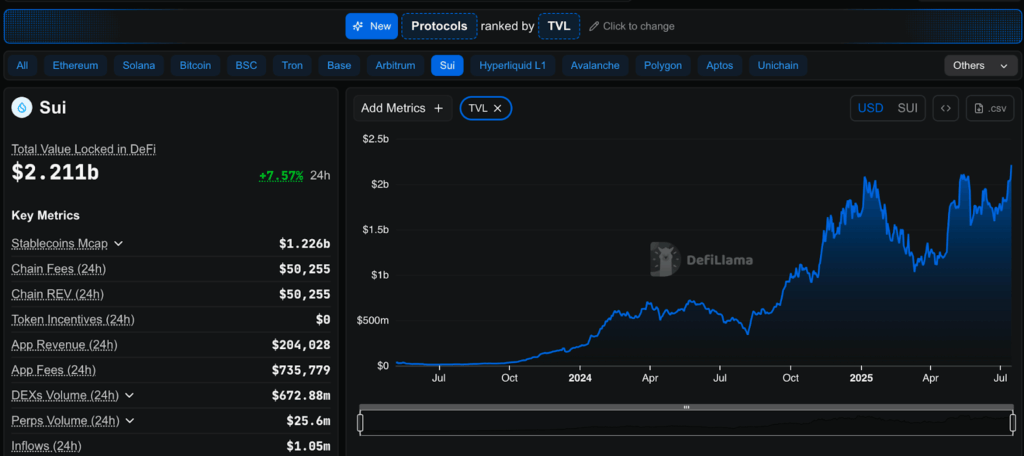Select the Unichain chain tab

pyautogui.click(x=778, y=65)
